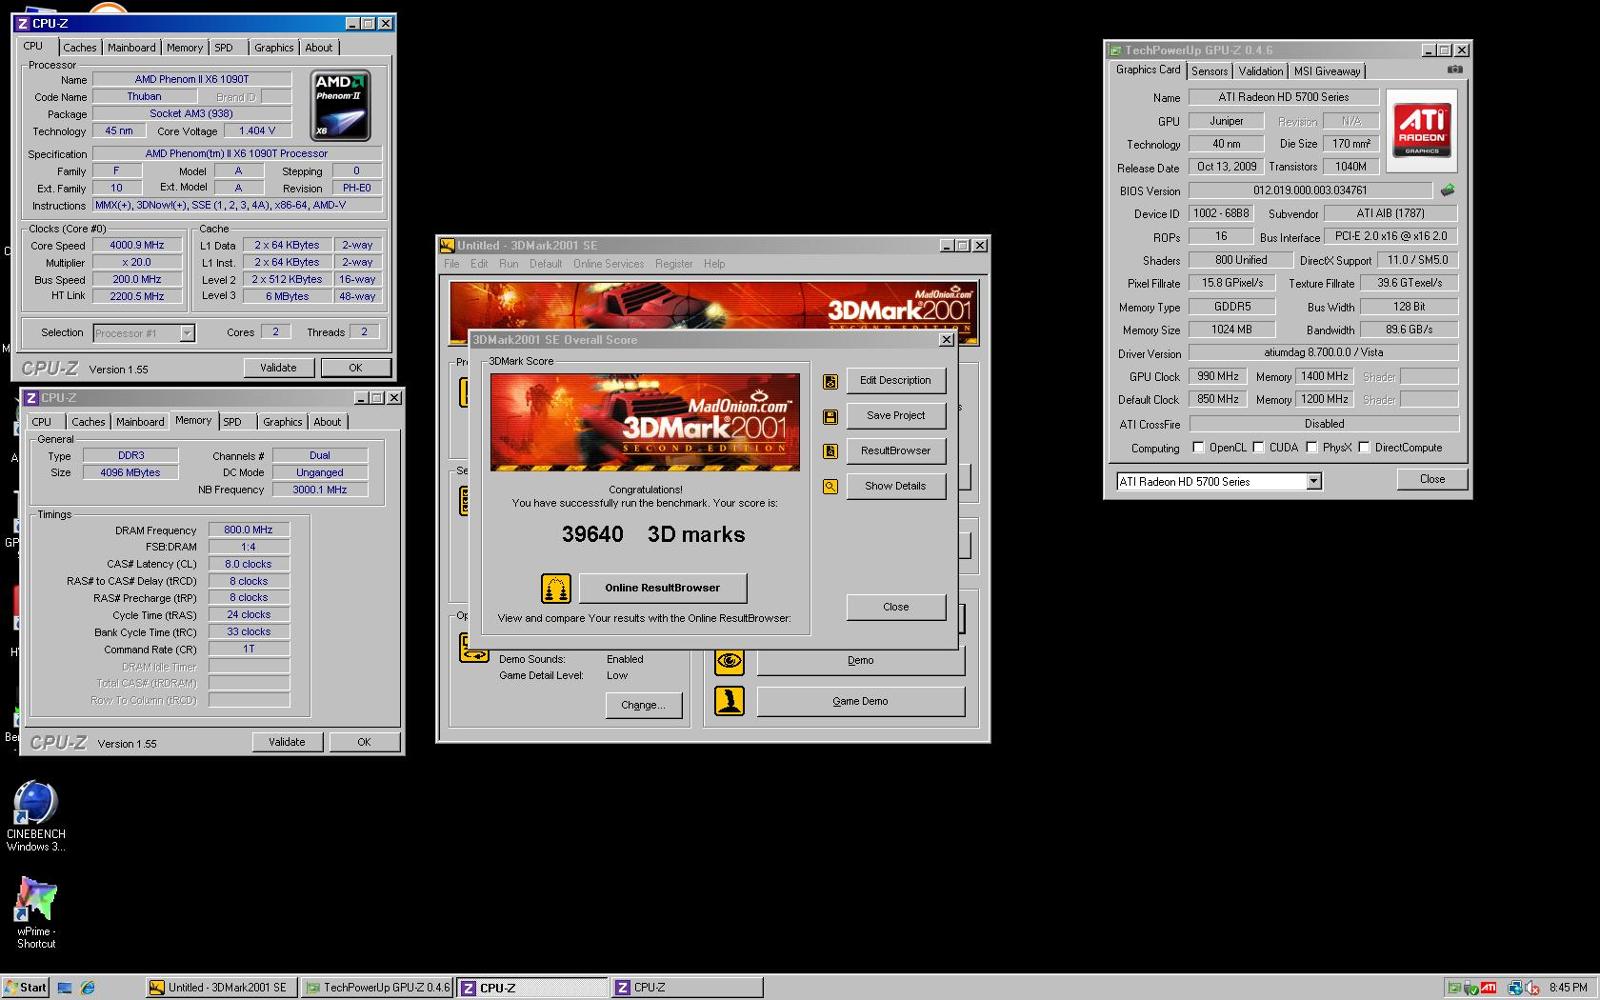The height and width of the screenshot is (1000, 1600).
Task: Select CPU tab in bottom CPU-Z window
Action: [41, 422]
